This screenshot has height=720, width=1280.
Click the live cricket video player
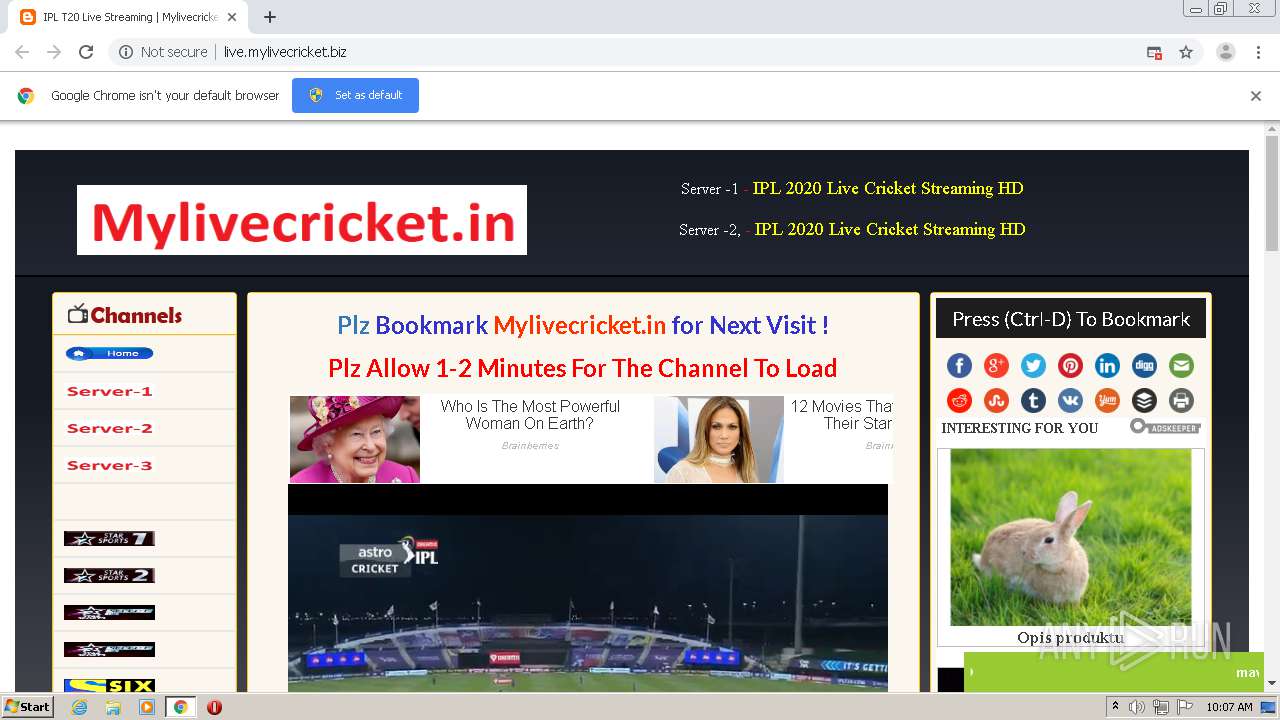(588, 588)
